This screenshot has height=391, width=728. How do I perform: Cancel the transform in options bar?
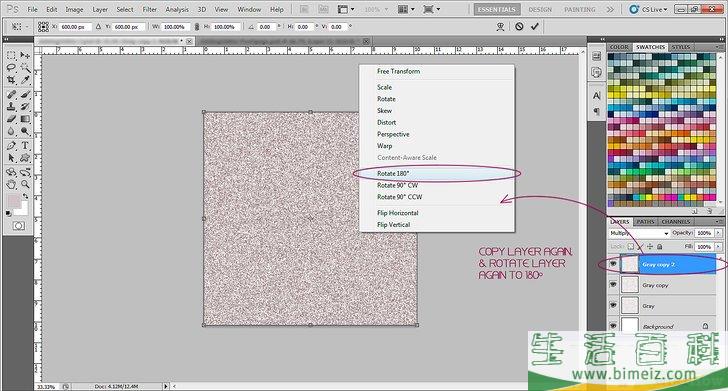tap(519, 26)
